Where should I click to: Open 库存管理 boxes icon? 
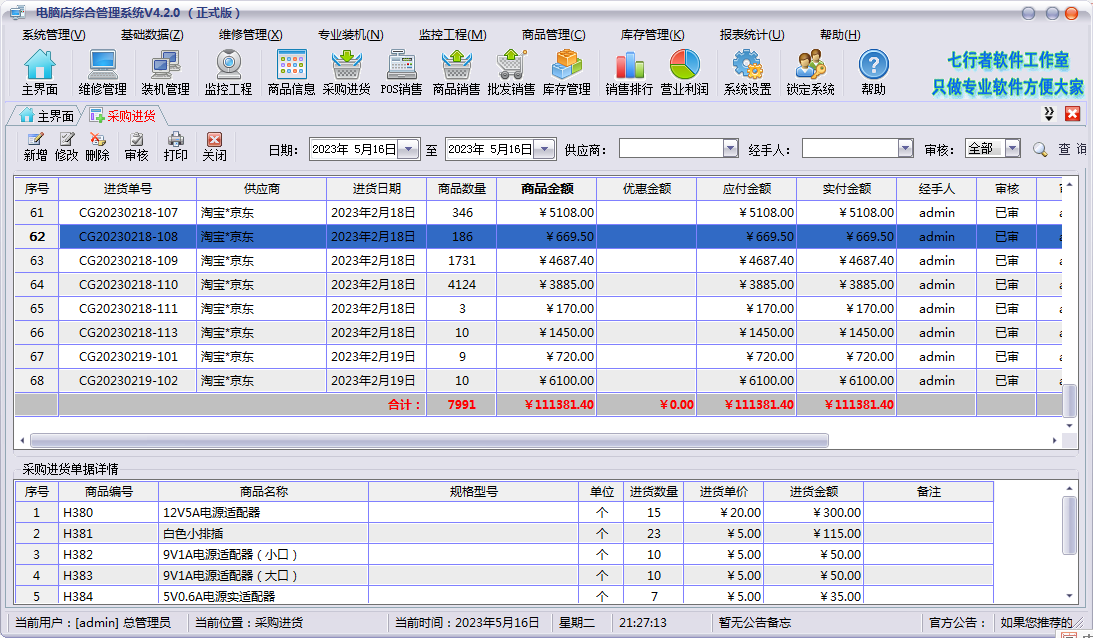567,73
